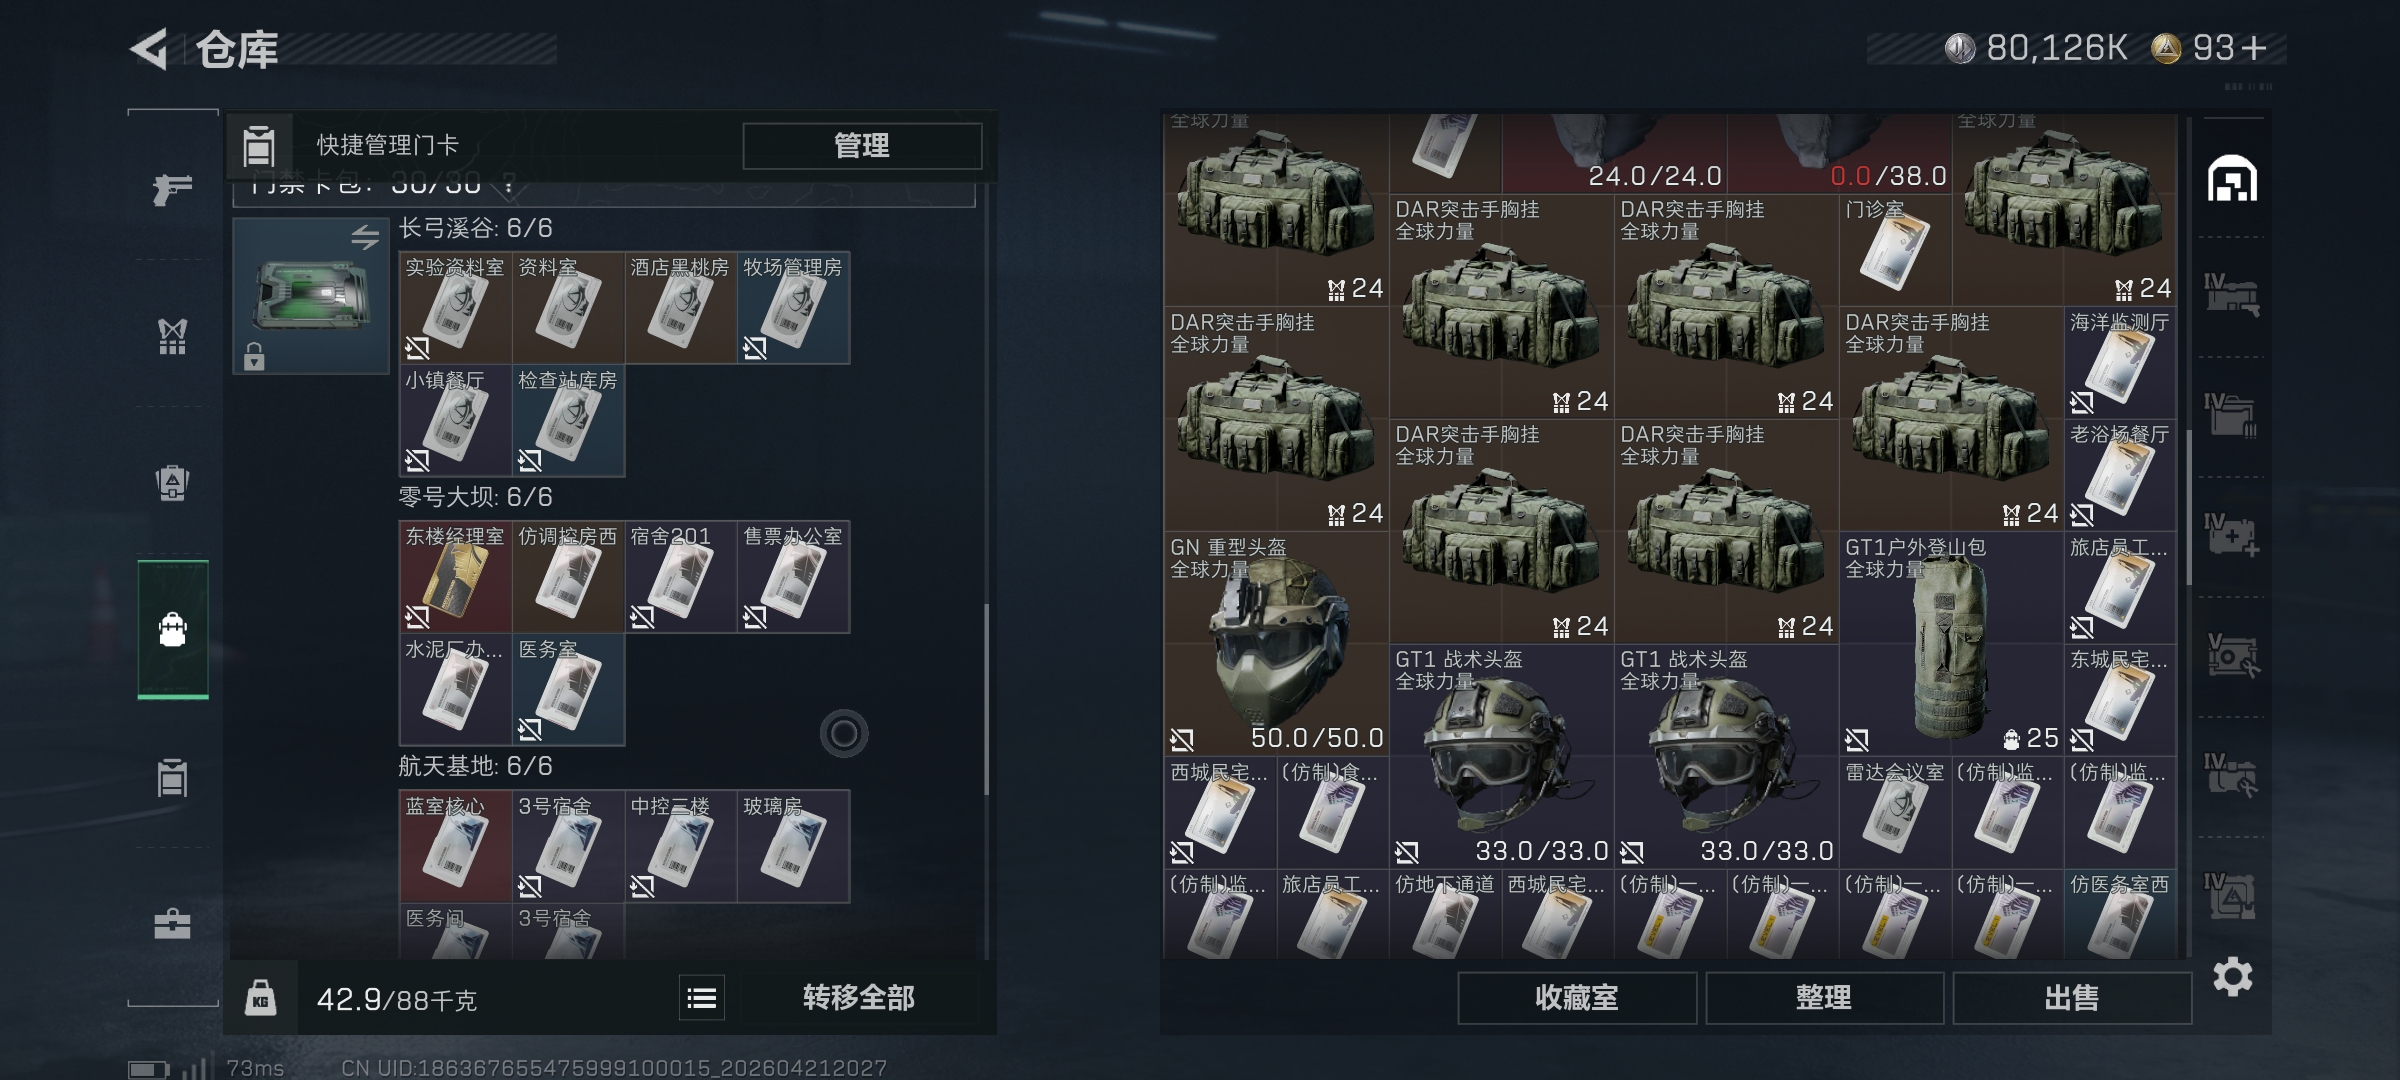Open the V level expansion box icon
Viewport: 2400px width, 1080px height.
(2232, 655)
